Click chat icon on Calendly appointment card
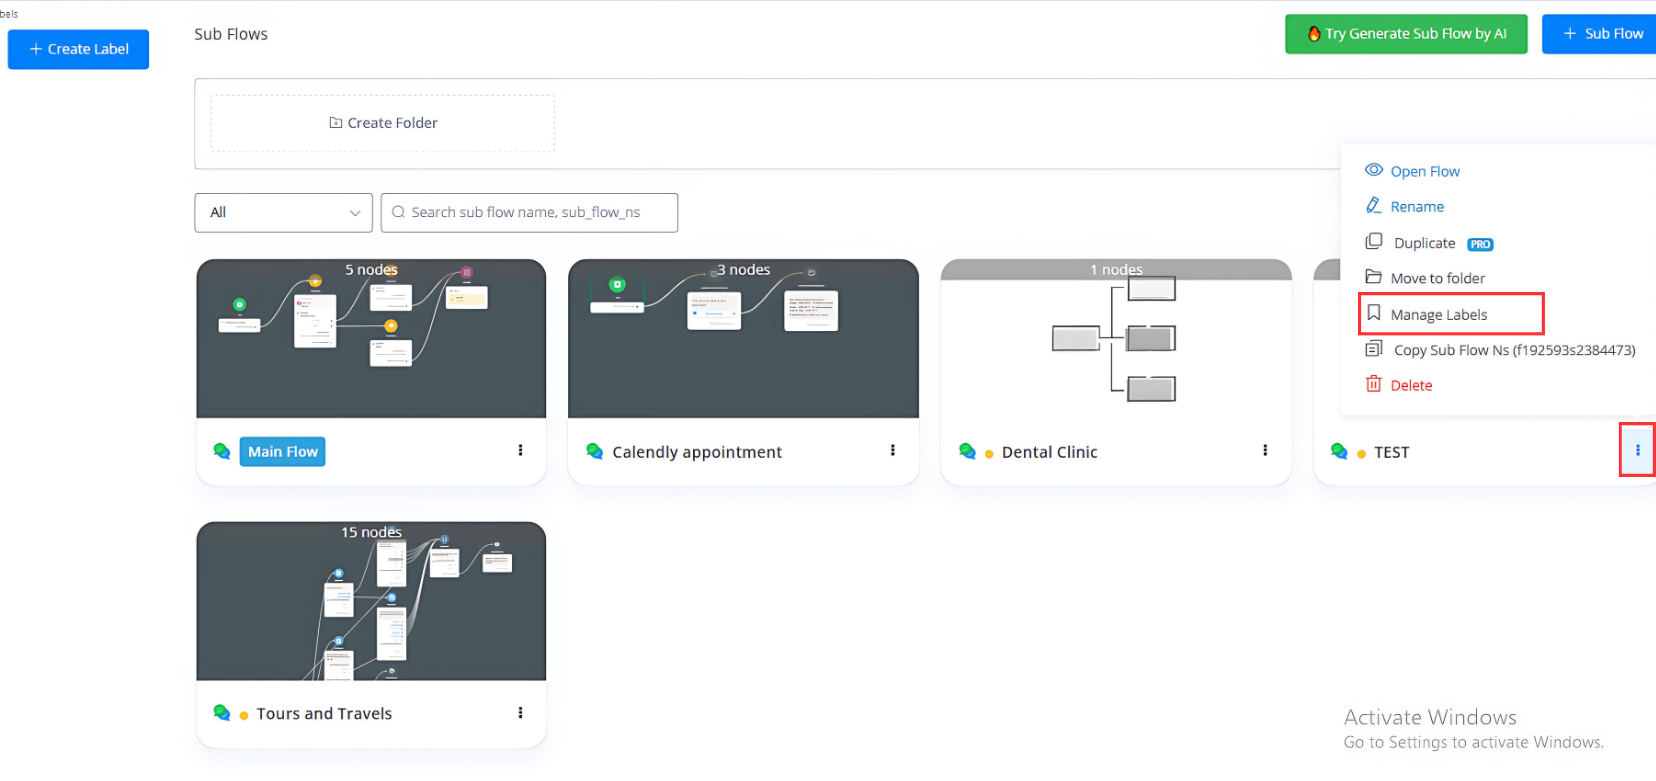 pos(595,452)
